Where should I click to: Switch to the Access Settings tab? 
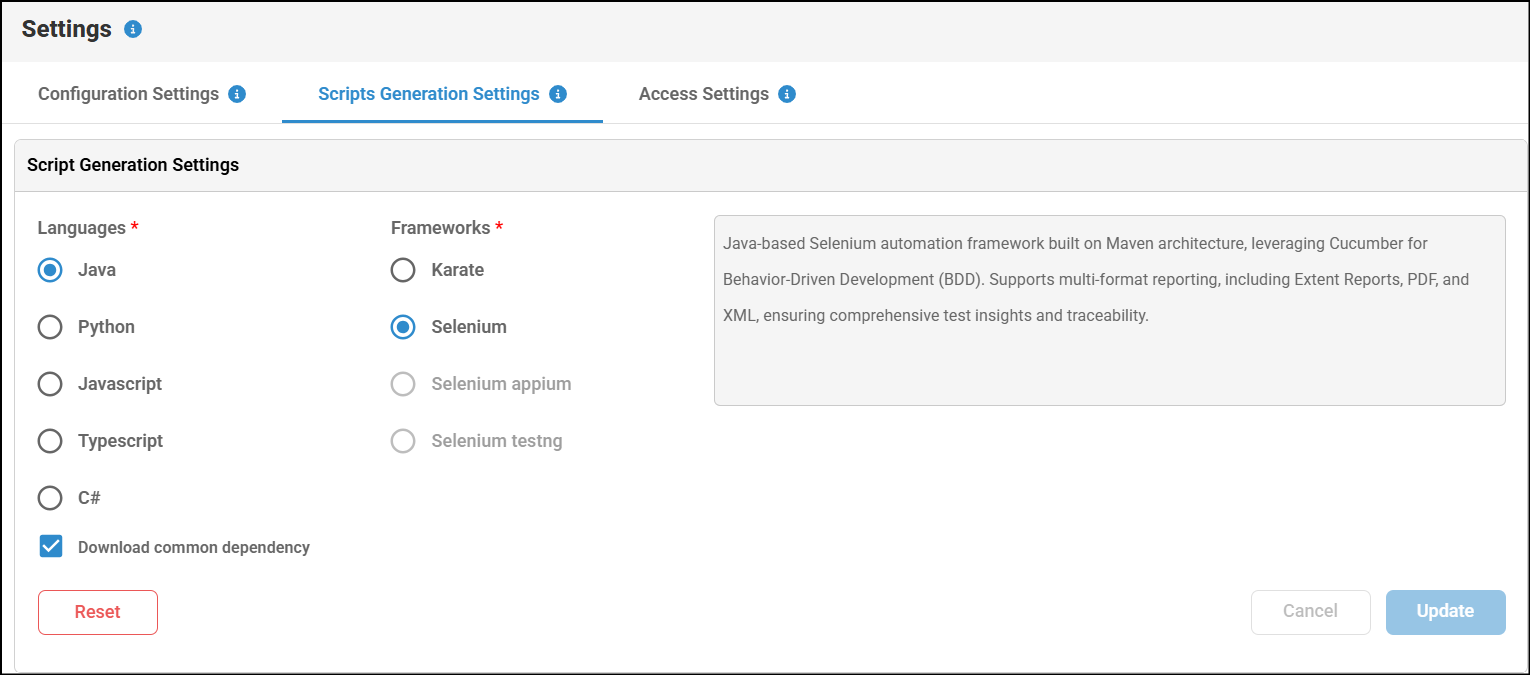click(x=703, y=94)
